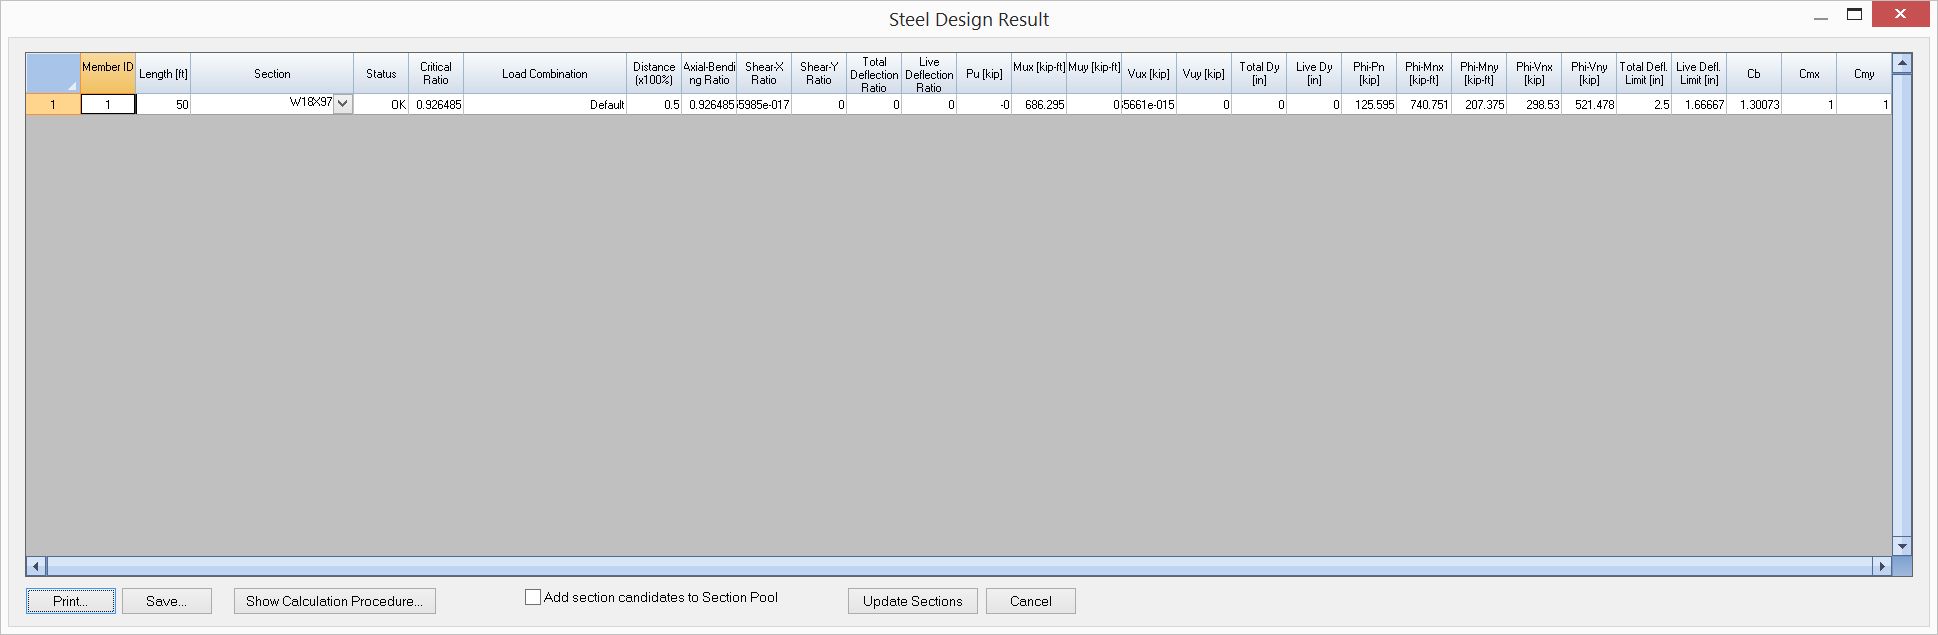Click the Length cell showing 50

pyautogui.click(x=163, y=104)
